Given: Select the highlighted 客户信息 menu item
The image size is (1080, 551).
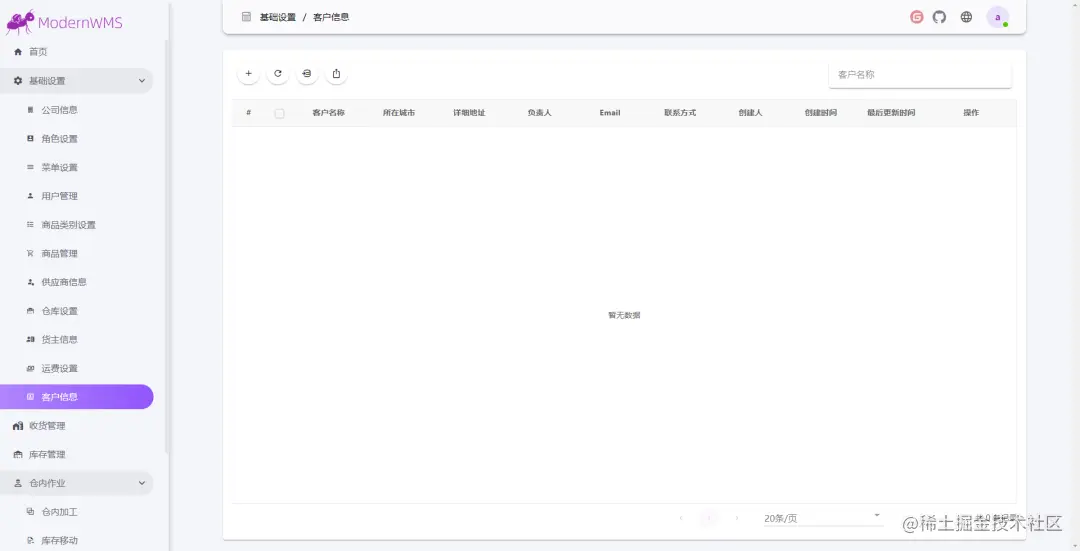Looking at the screenshot, I should 76,397.
